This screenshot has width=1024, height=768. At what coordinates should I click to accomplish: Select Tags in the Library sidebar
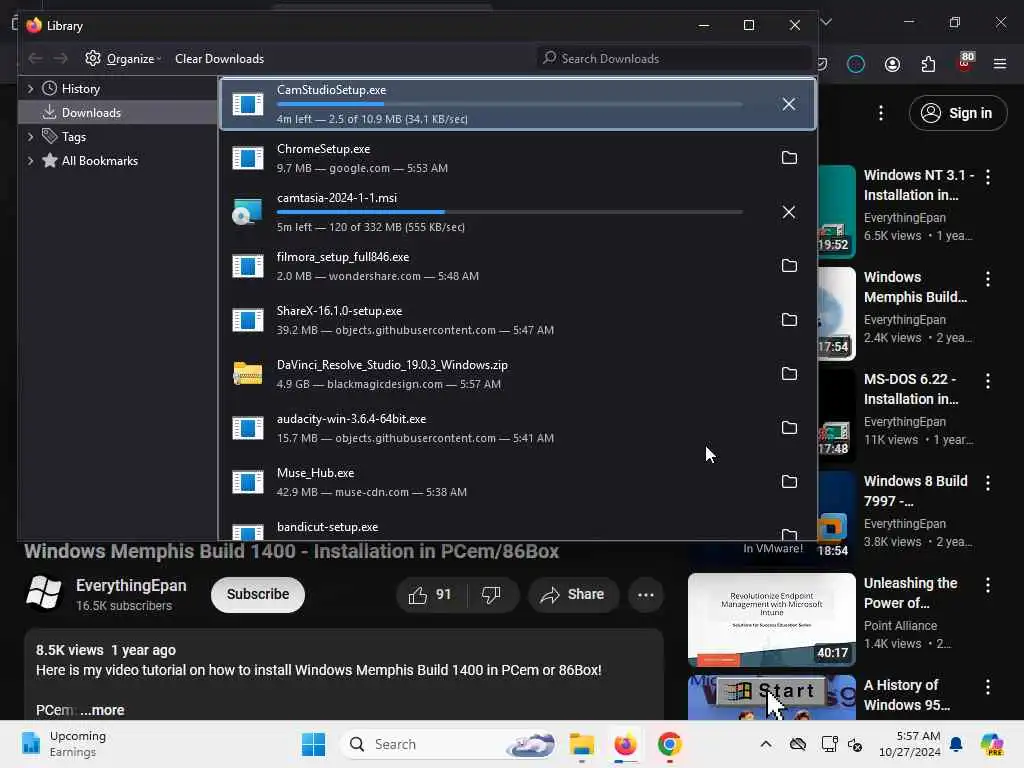pyautogui.click(x=74, y=136)
